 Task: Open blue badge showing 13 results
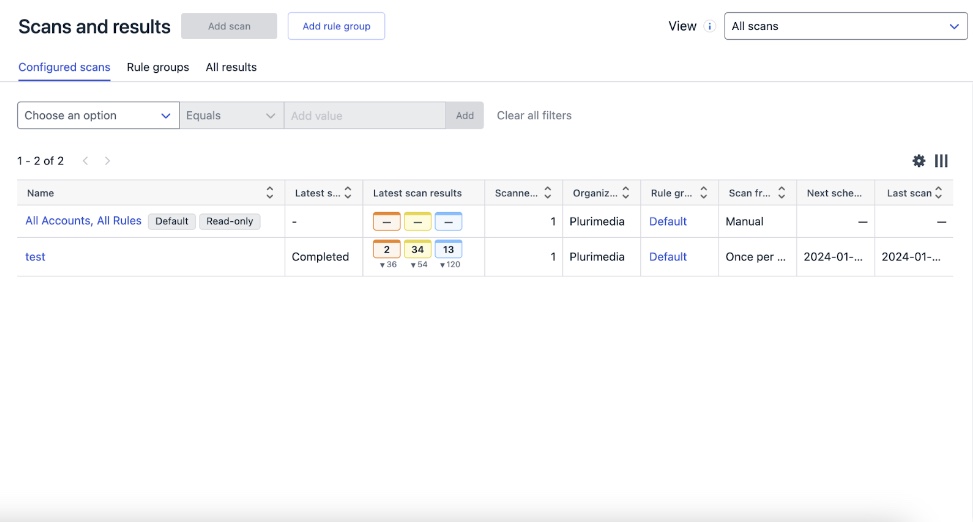(x=449, y=250)
